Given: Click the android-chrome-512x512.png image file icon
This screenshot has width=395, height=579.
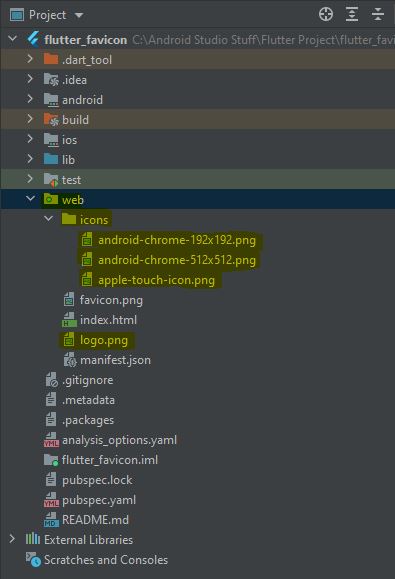Looking at the screenshot, I should coord(87,259).
